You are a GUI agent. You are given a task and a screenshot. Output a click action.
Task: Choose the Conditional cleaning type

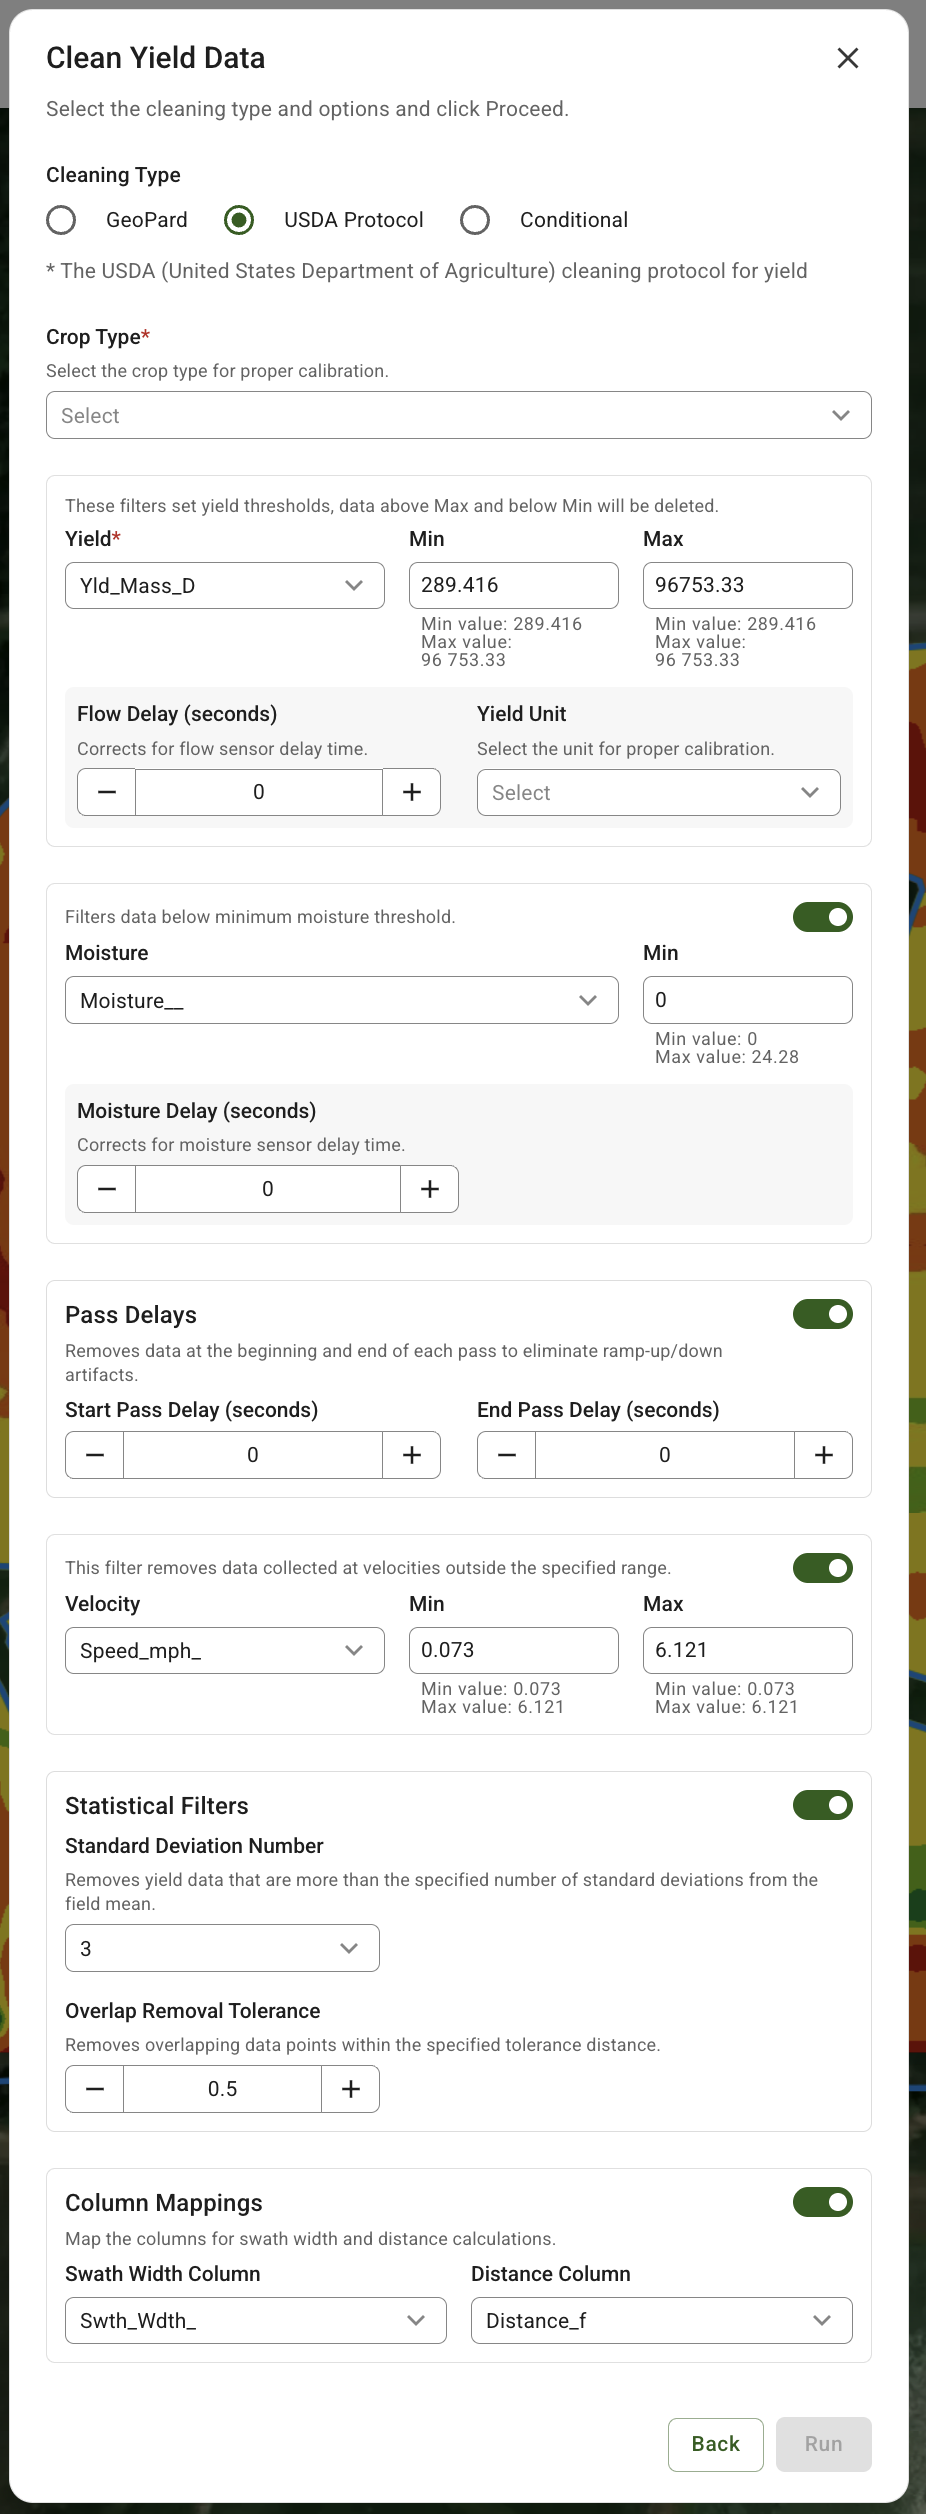(475, 220)
